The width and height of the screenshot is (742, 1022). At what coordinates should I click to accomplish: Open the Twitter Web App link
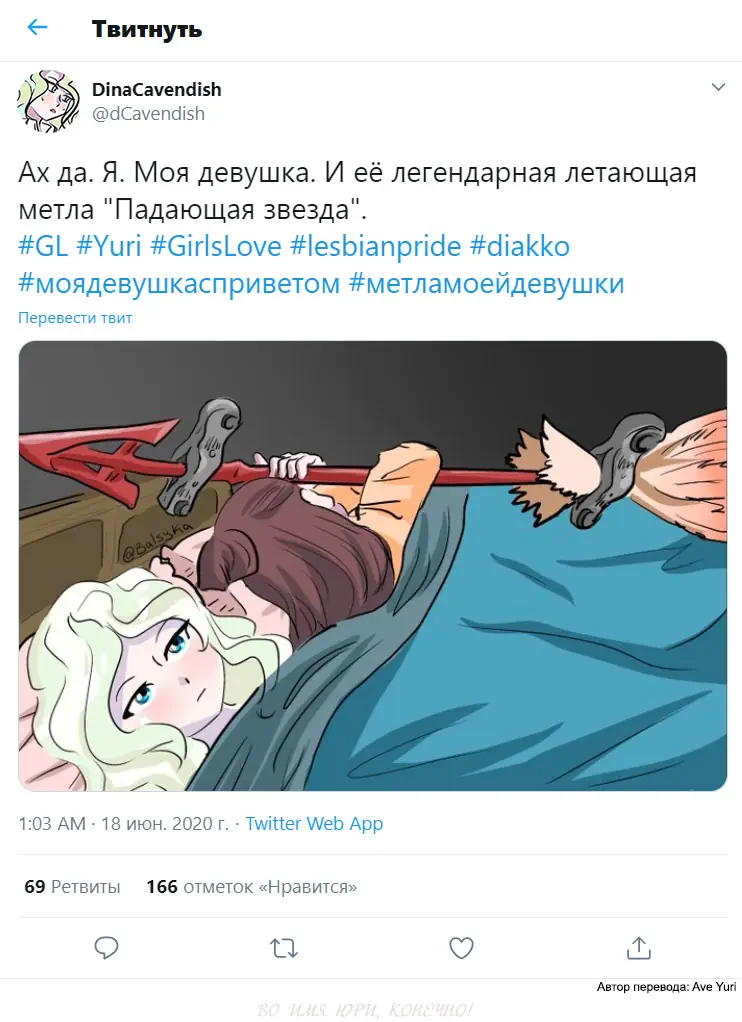314,824
